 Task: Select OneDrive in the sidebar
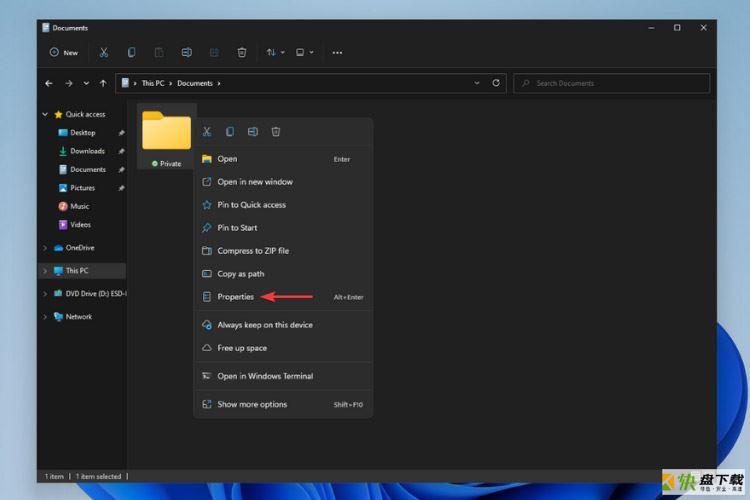(x=79, y=248)
